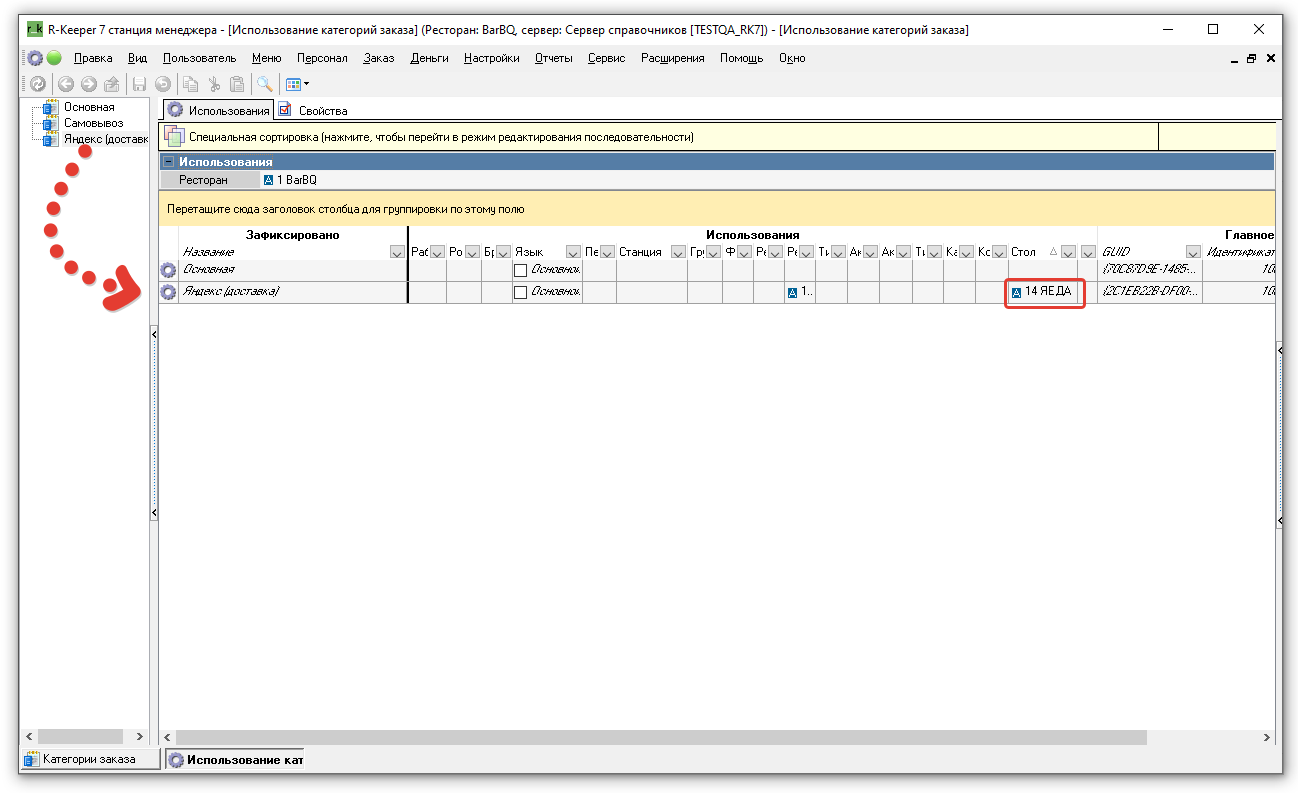This screenshot has height=793, width=1298.
Task: Click the Стол column header
Action: coord(1023,252)
